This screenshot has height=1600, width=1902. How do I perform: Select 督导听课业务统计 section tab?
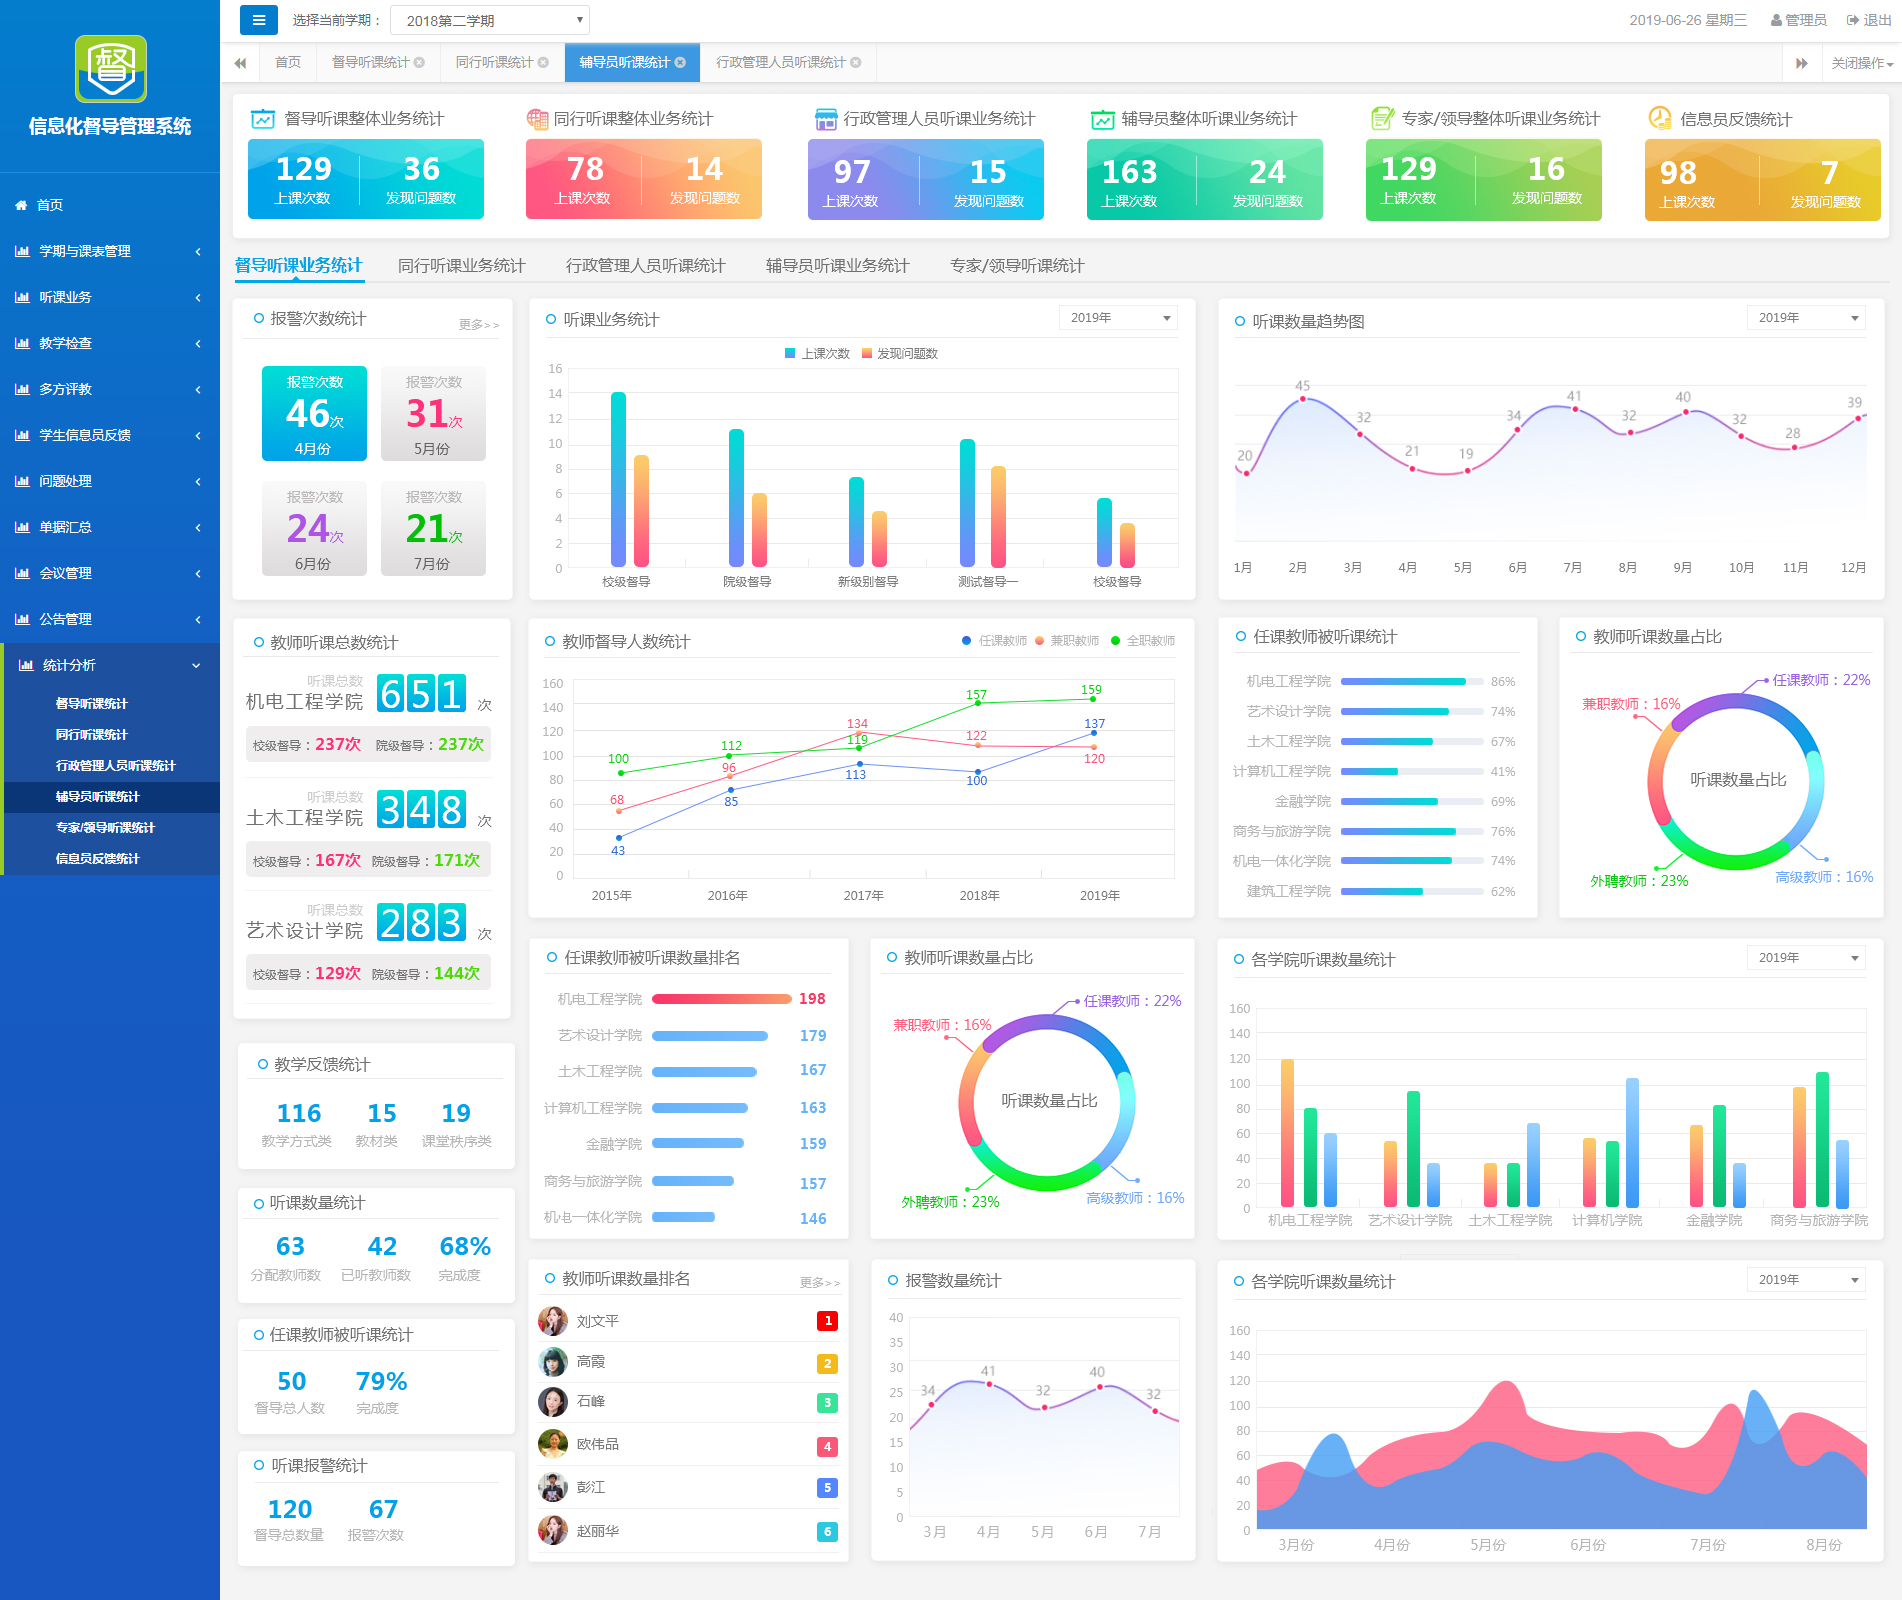click(298, 266)
